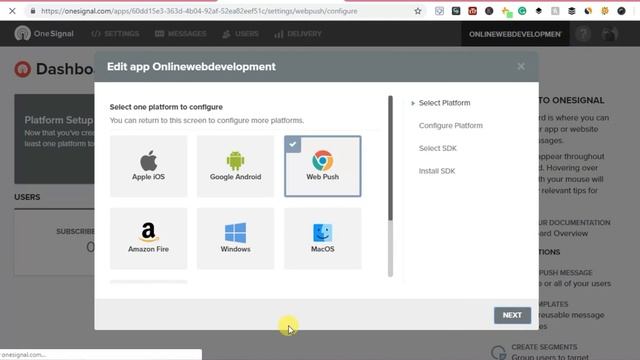Click the Dashboard red icon

pyautogui.click(x=22, y=69)
